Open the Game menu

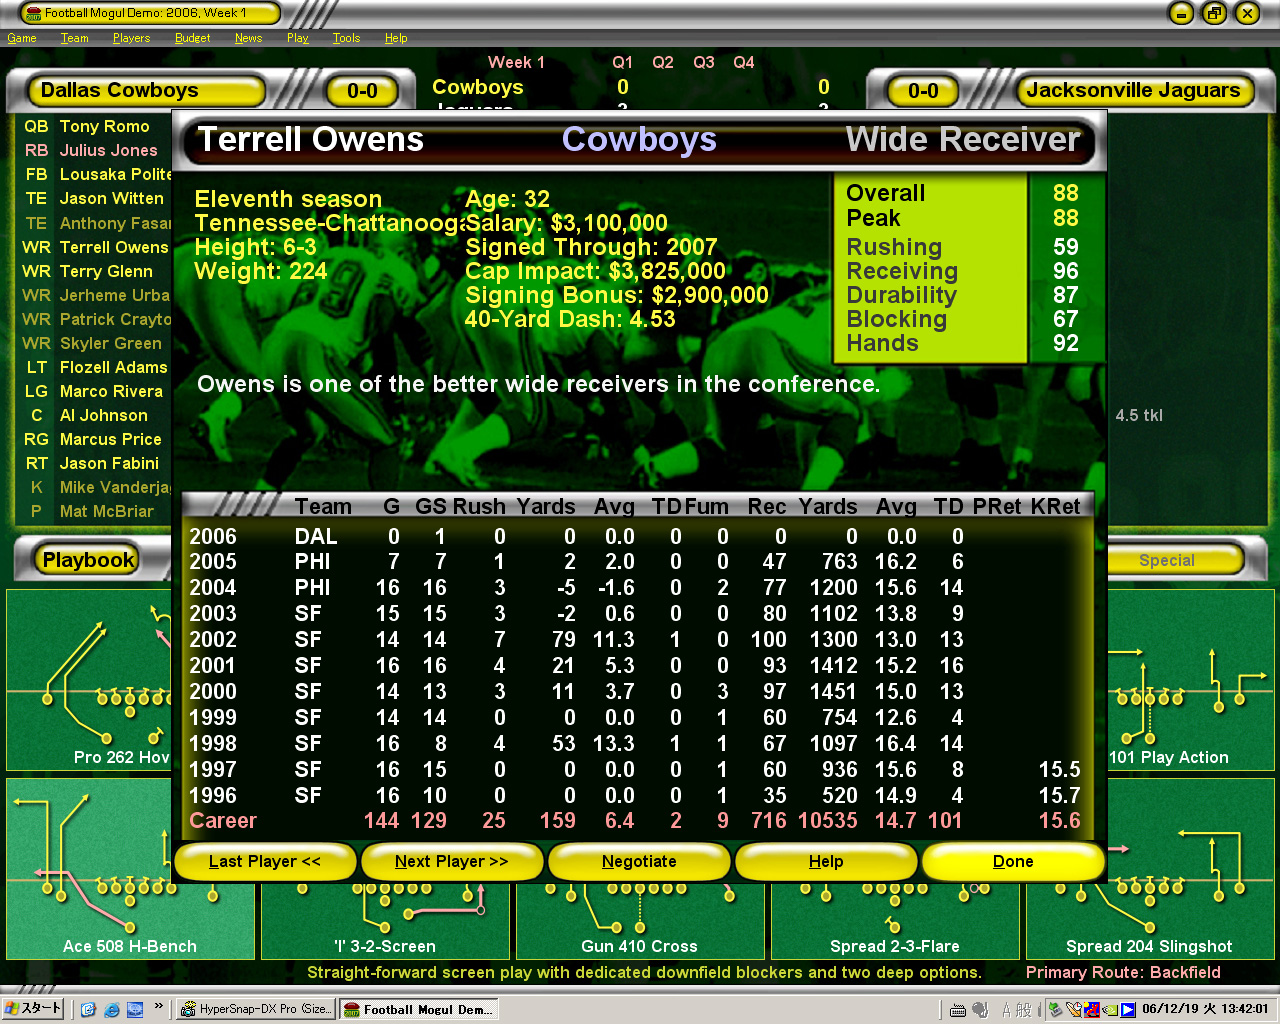(22, 38)
